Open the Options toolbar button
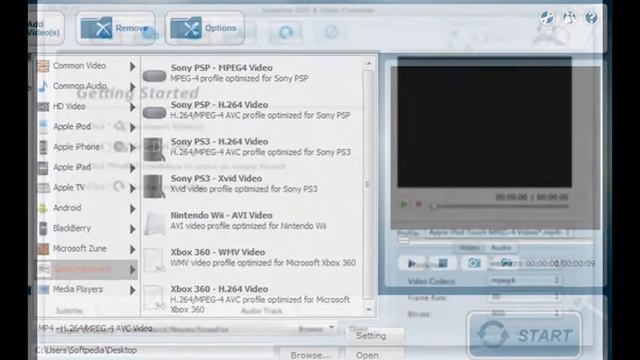Screen dimensions: 640x360 (x=204, y=28)
